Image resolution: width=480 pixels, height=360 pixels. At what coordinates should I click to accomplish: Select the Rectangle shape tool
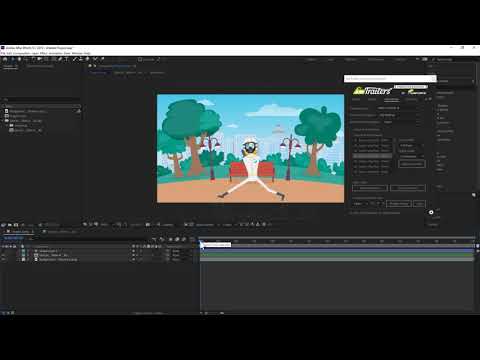pos(53,59)
